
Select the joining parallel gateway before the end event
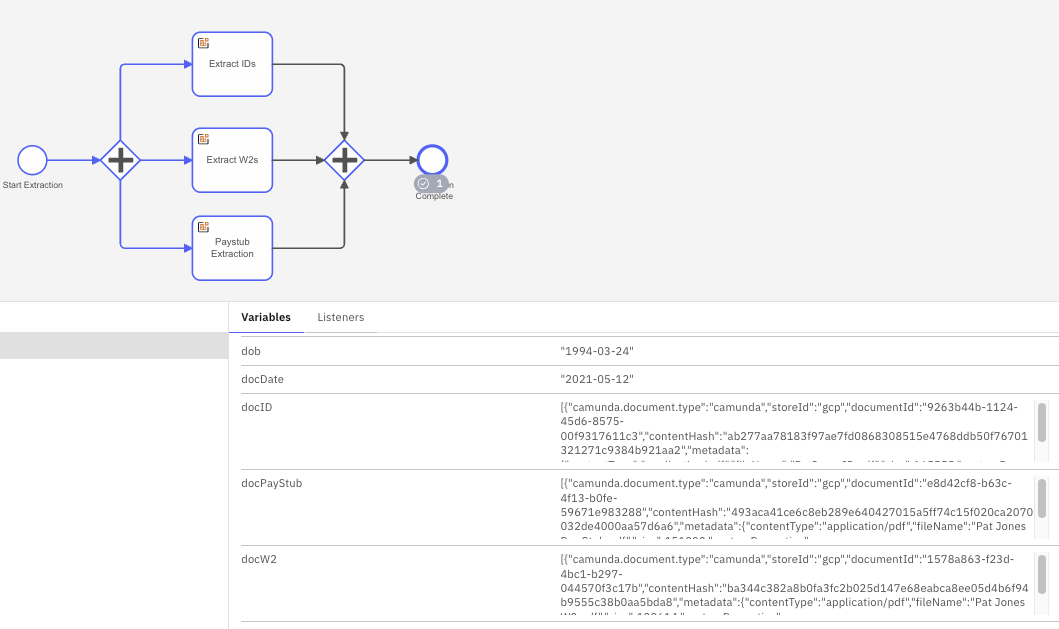[344, 159]
